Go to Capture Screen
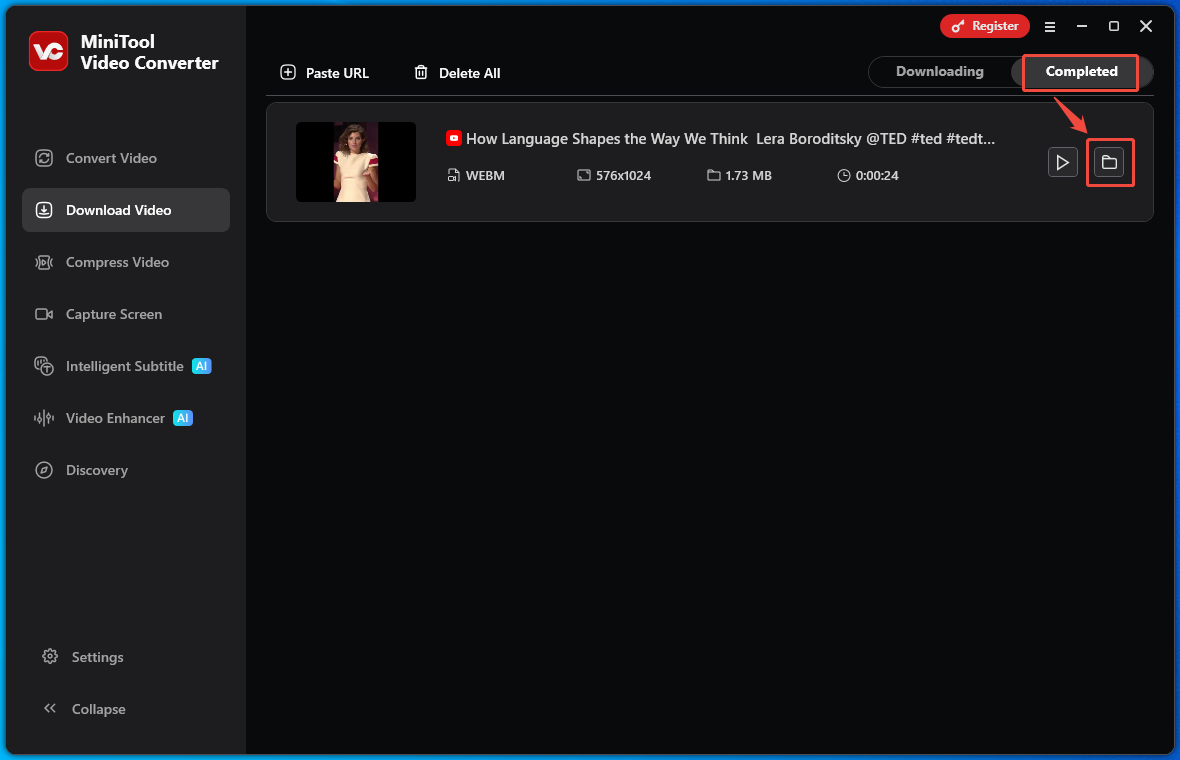Image resolution: width=1180 pixels, height=760 pixels. click(x=126, y=314)
